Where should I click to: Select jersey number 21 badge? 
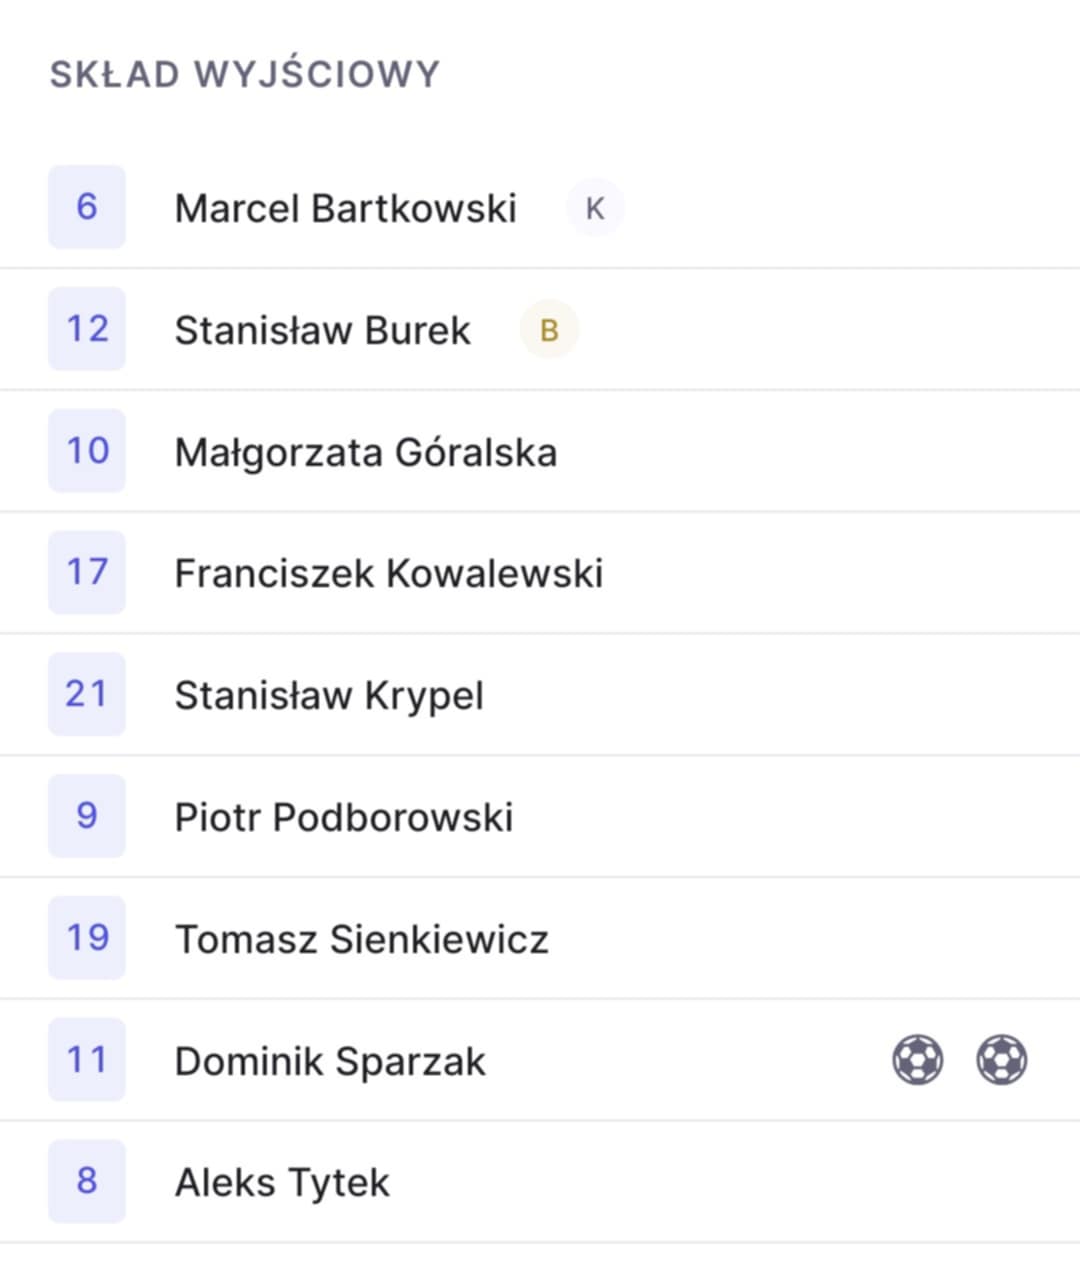(87, 694)
